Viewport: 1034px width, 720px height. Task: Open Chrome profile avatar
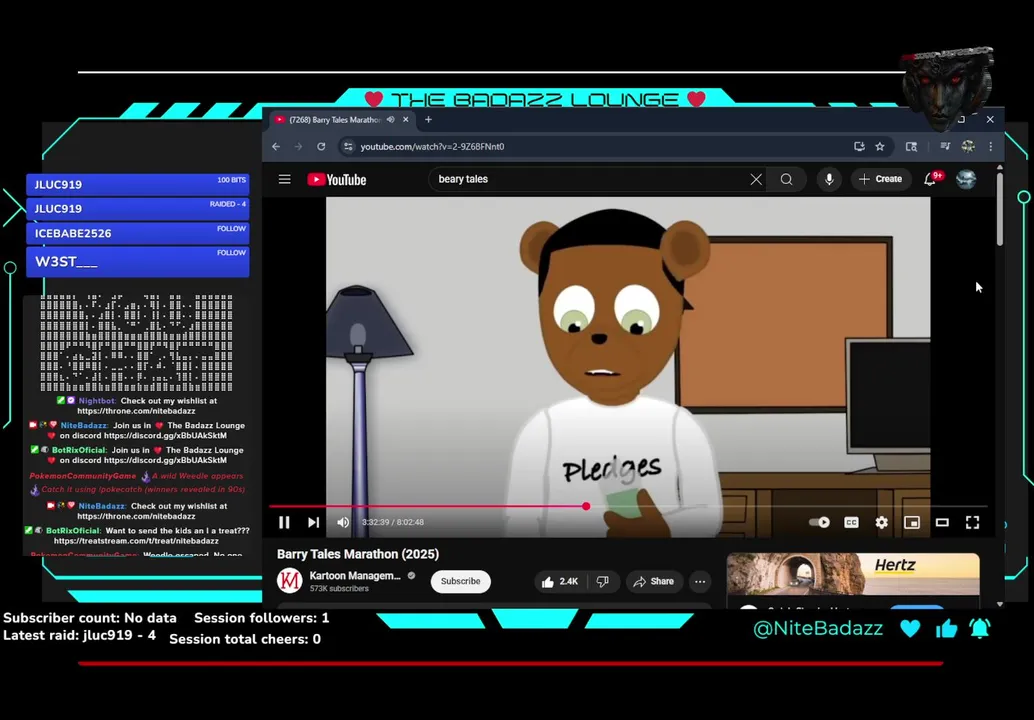click(968, 146)
